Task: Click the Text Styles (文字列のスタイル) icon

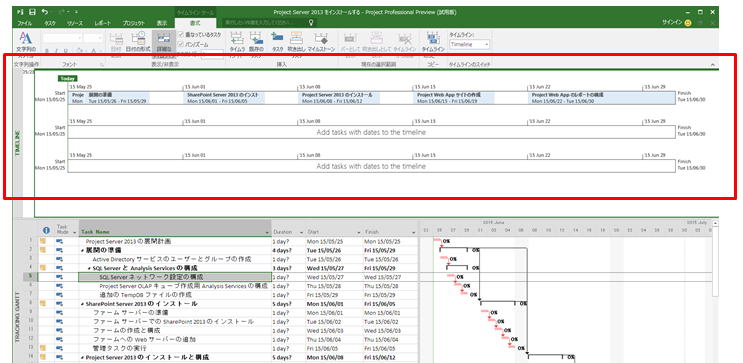Action: (x=26, y=38)
